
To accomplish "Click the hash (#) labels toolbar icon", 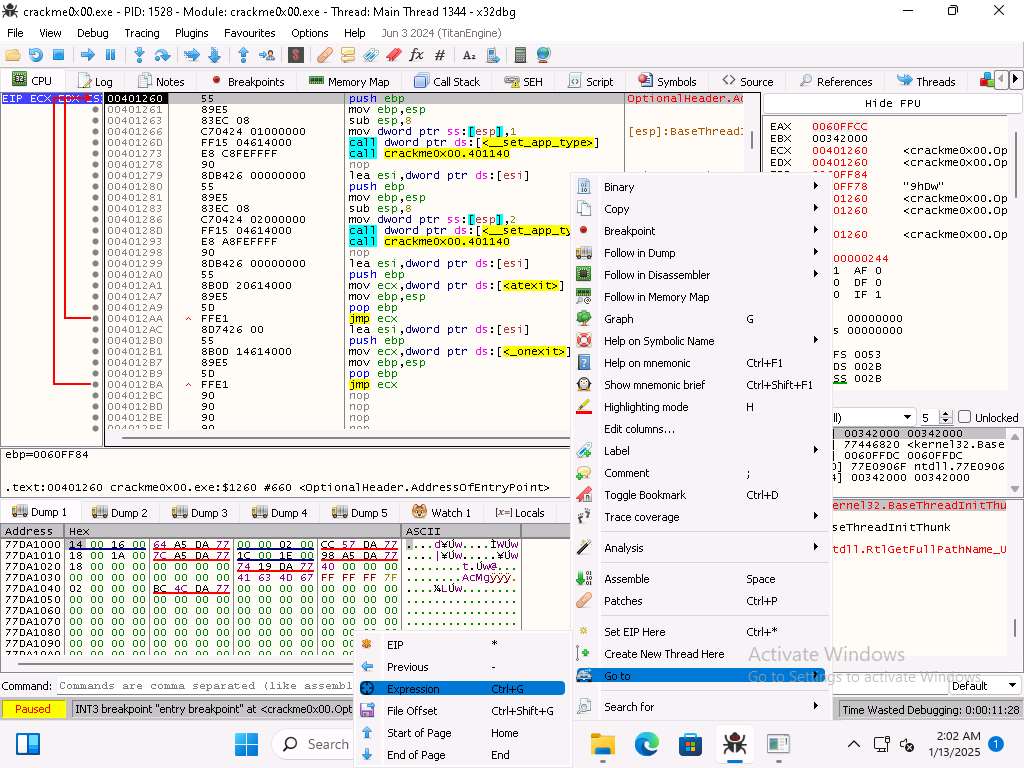I will point(439,55).
